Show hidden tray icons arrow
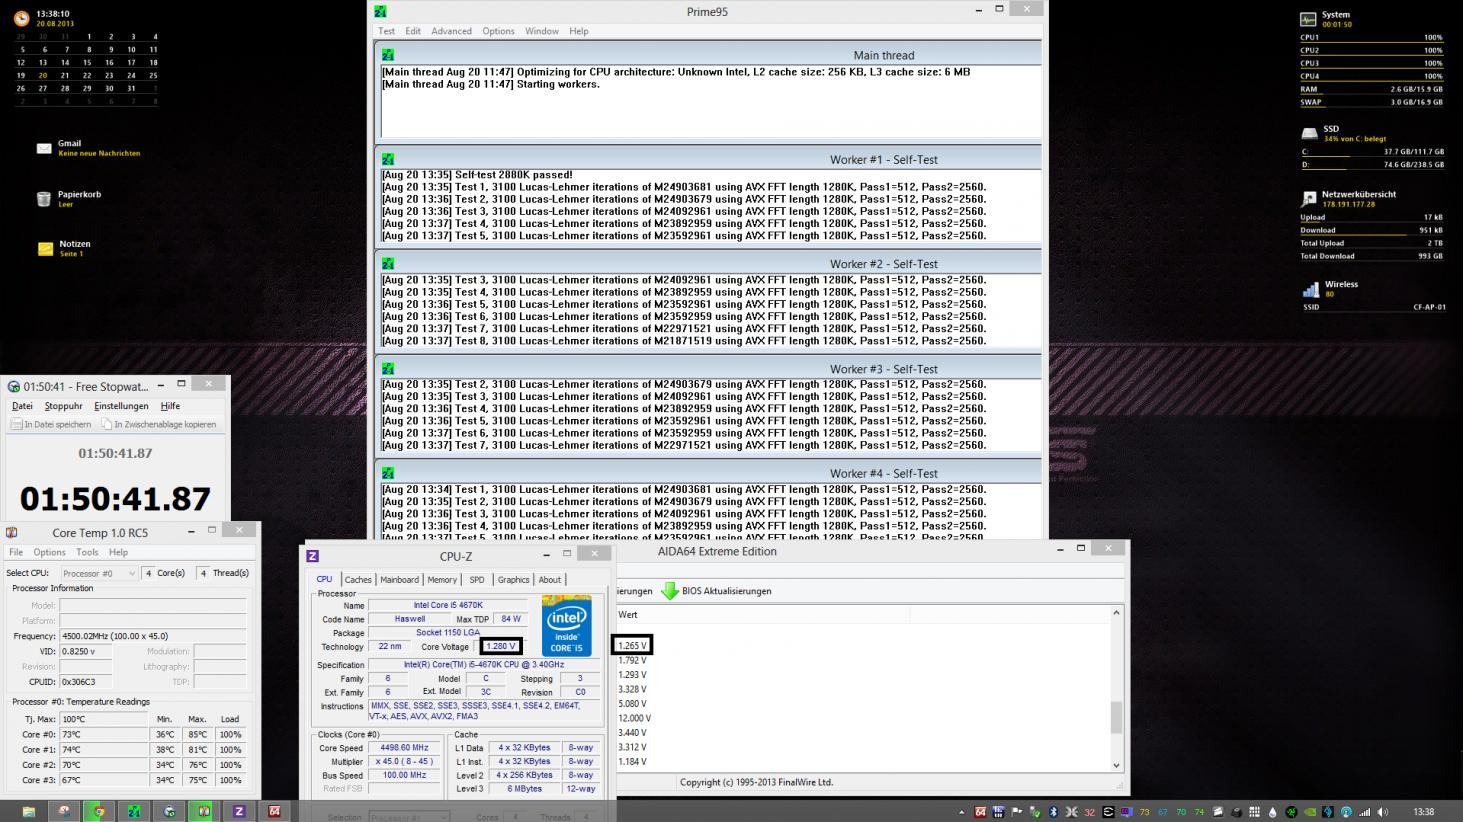Screen dimensions: 1463x822 [x=962, y=812]
